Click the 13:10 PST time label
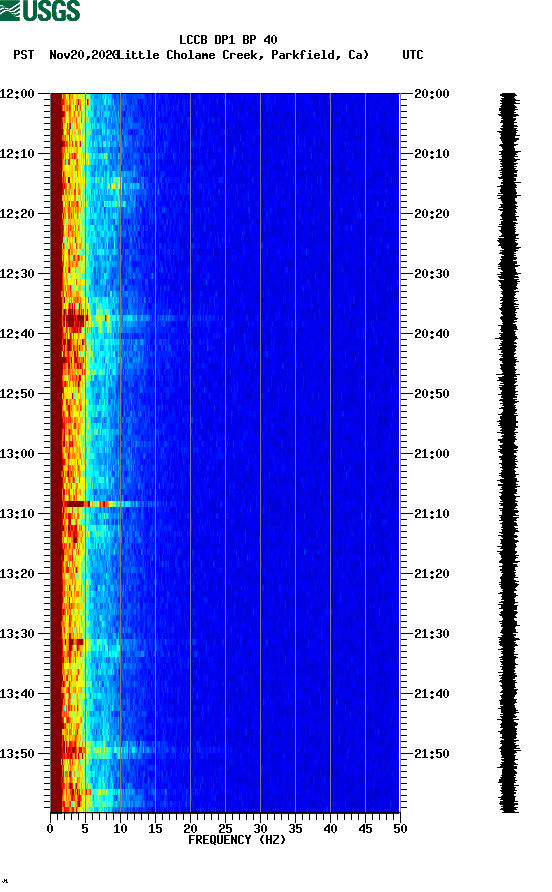552x892 pixels. (18, 514)
